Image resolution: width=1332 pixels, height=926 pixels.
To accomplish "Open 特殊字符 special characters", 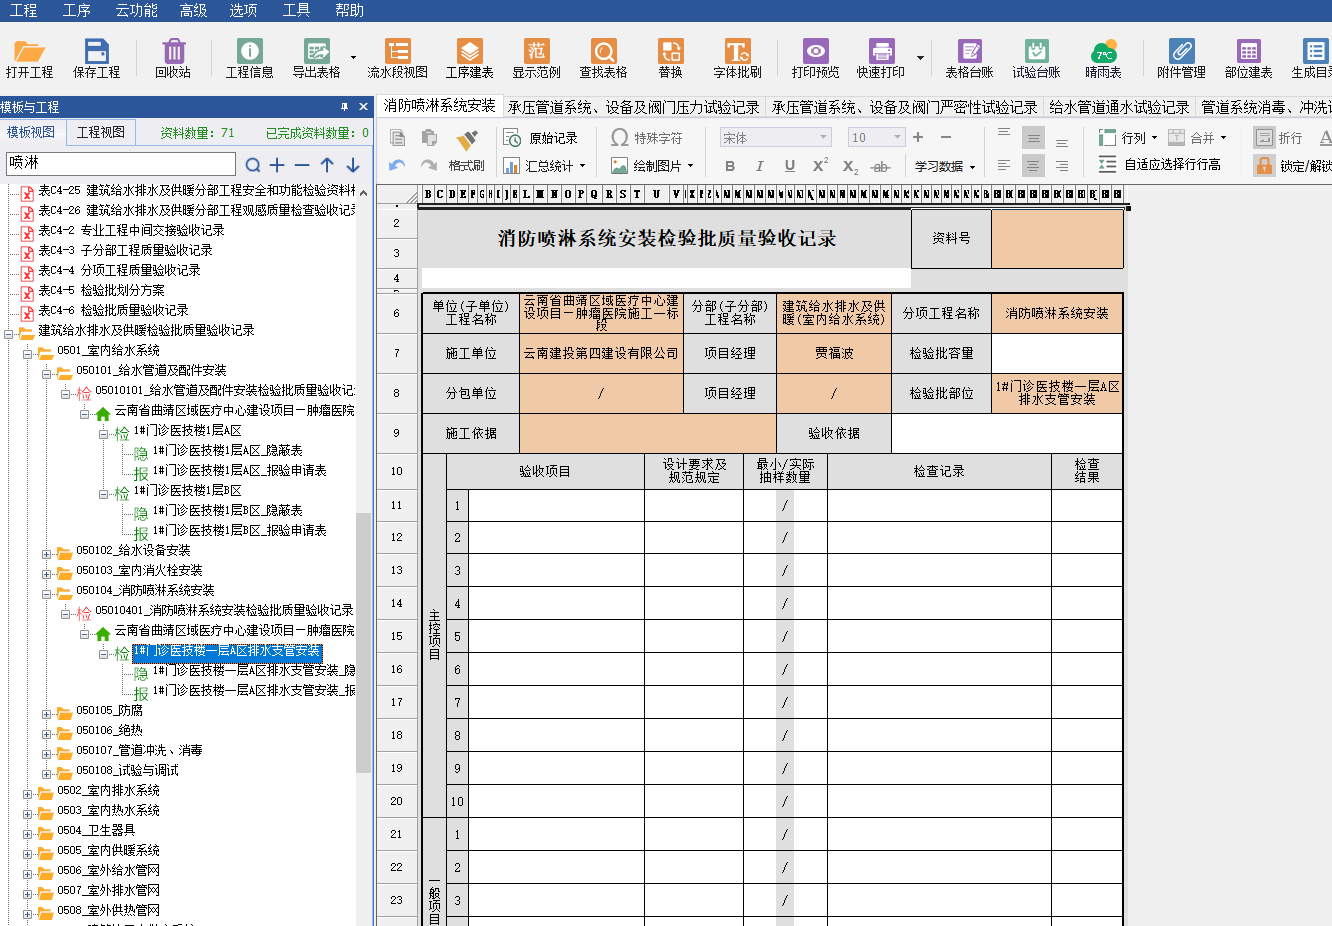I will point(646,138).
